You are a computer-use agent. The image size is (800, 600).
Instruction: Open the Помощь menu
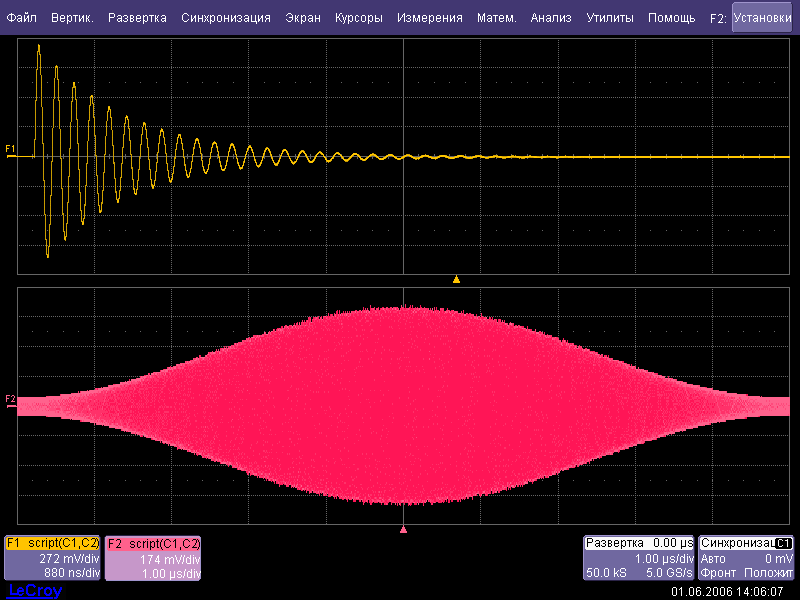pos(671,18)
